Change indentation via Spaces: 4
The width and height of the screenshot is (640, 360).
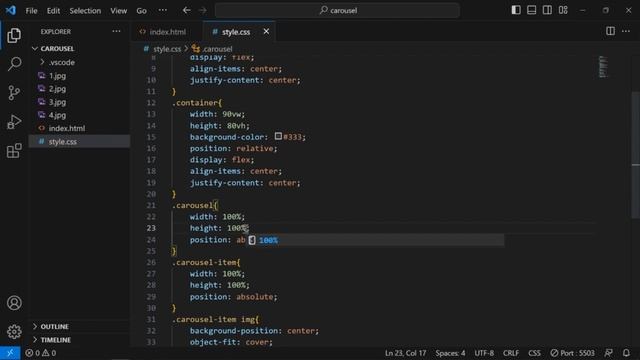coord(450,353)
